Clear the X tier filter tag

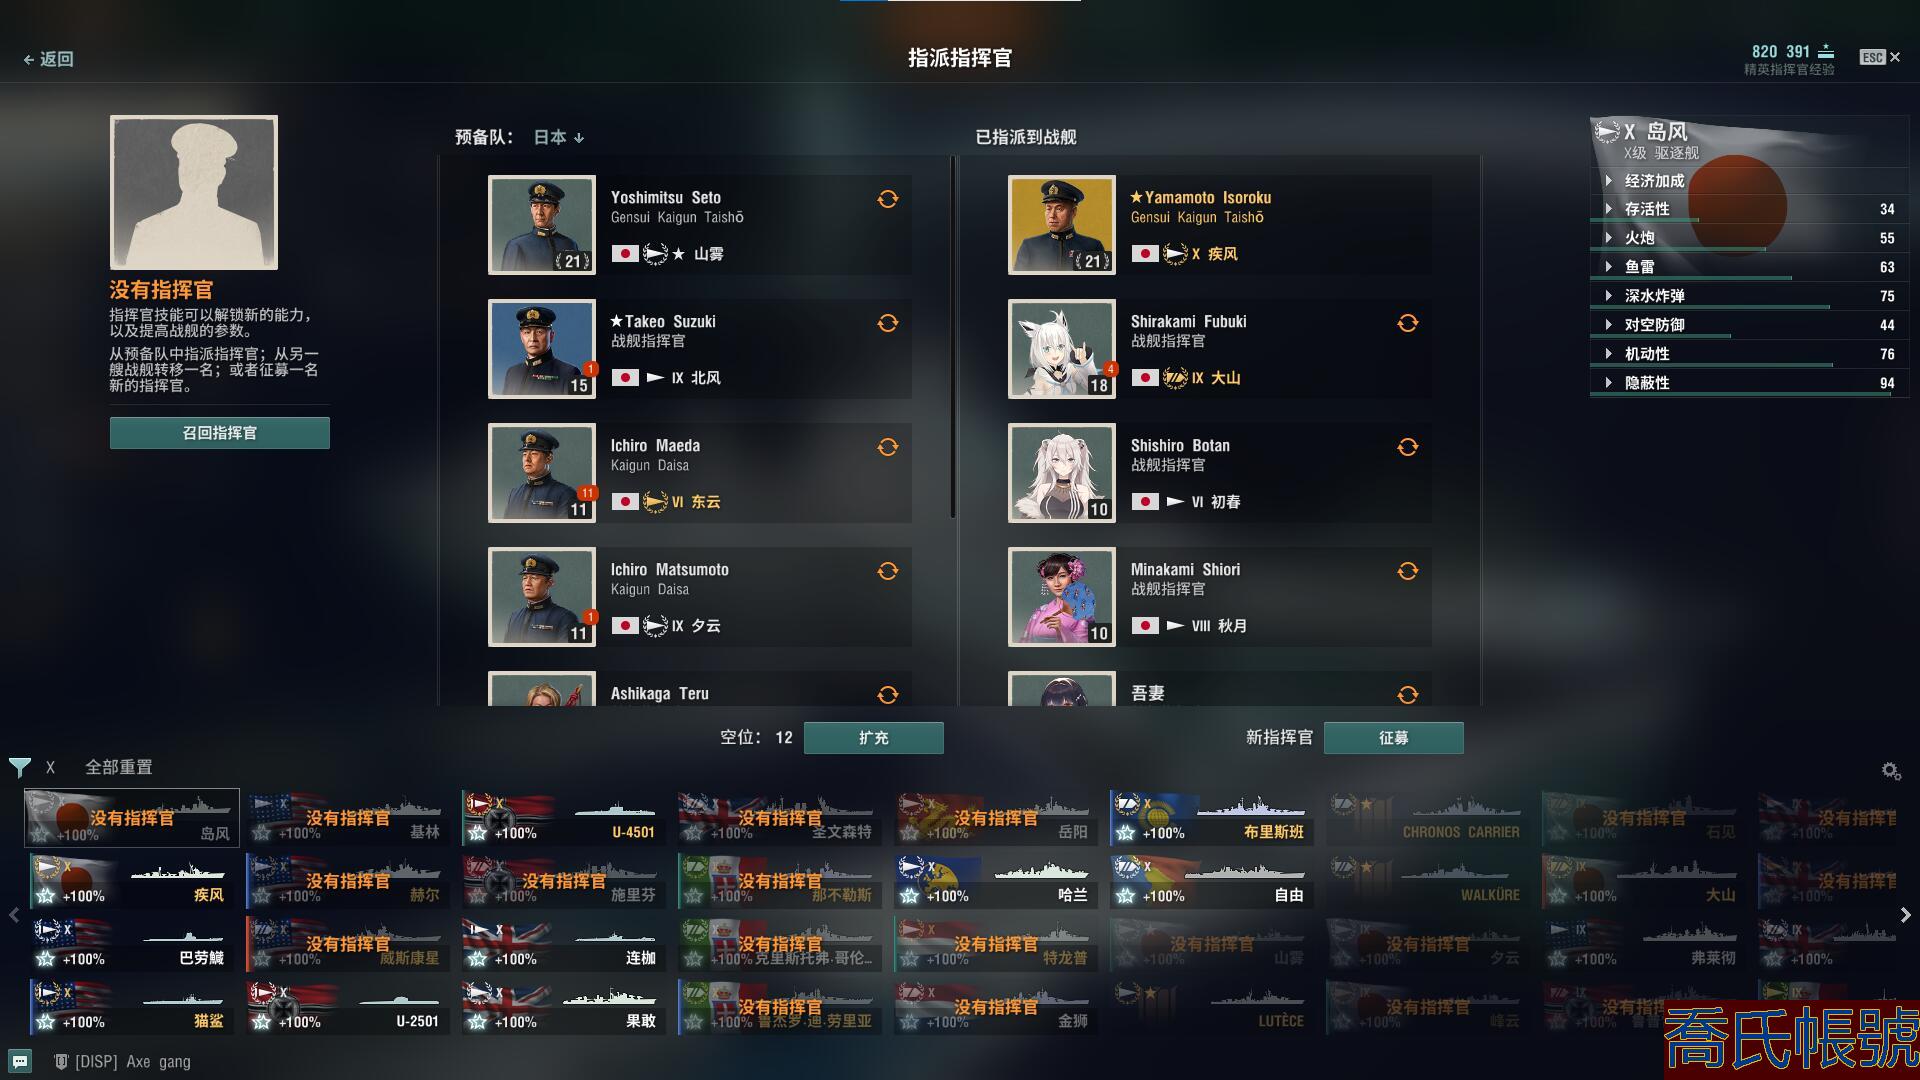click(50, 767)
